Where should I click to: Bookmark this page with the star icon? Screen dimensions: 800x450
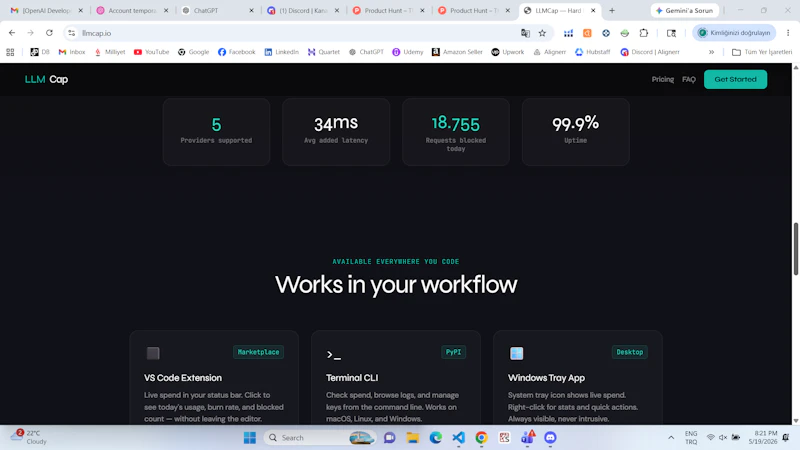(542, 33)
